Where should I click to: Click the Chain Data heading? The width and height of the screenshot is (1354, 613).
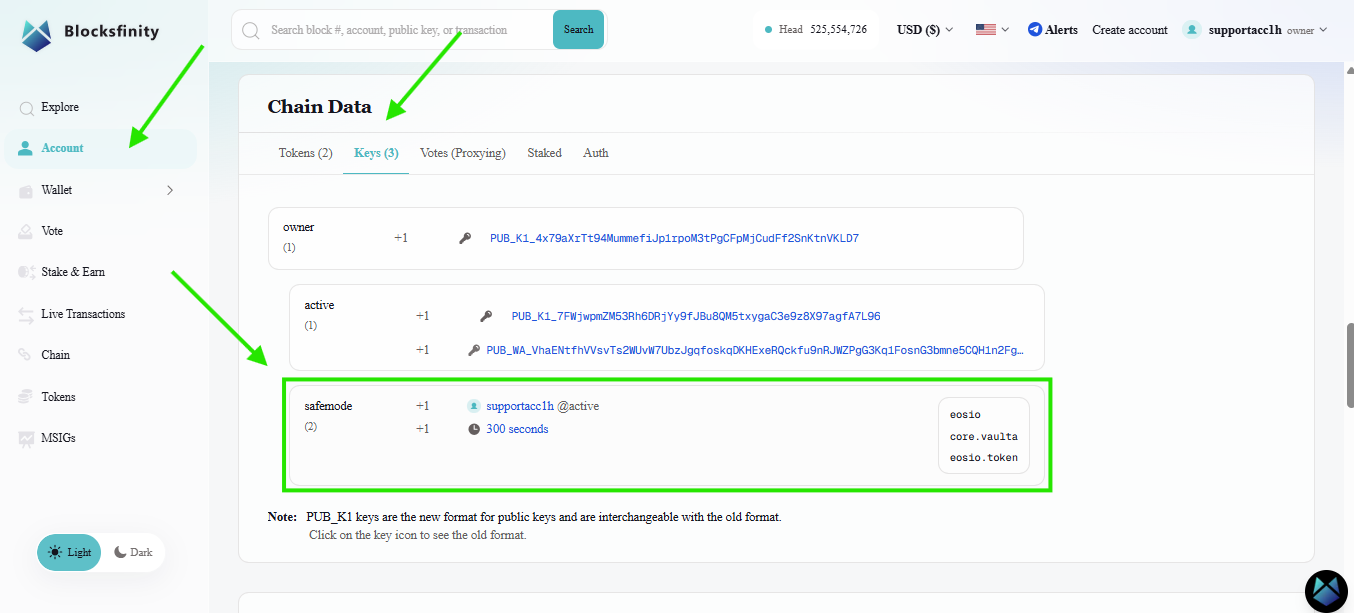point(319,107)
